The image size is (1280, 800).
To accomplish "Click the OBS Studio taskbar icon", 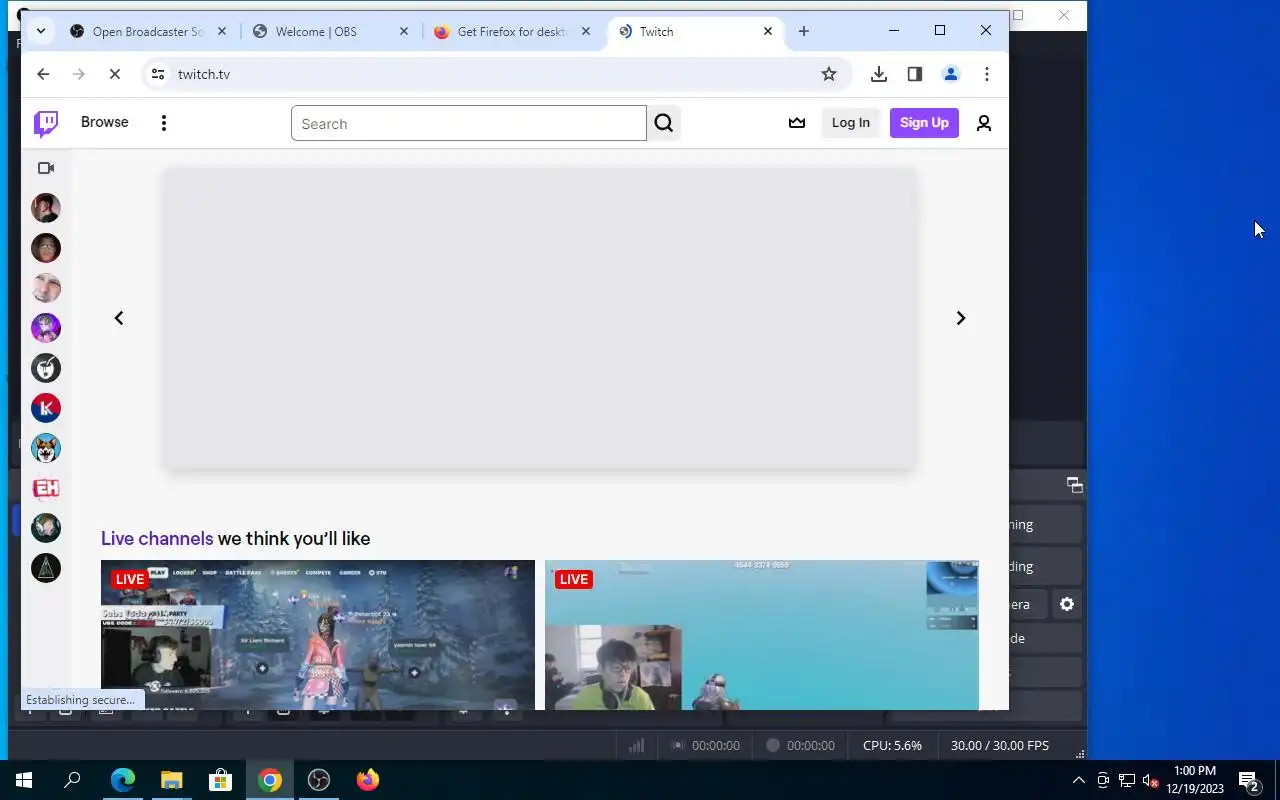I will (x=318, y=780).
